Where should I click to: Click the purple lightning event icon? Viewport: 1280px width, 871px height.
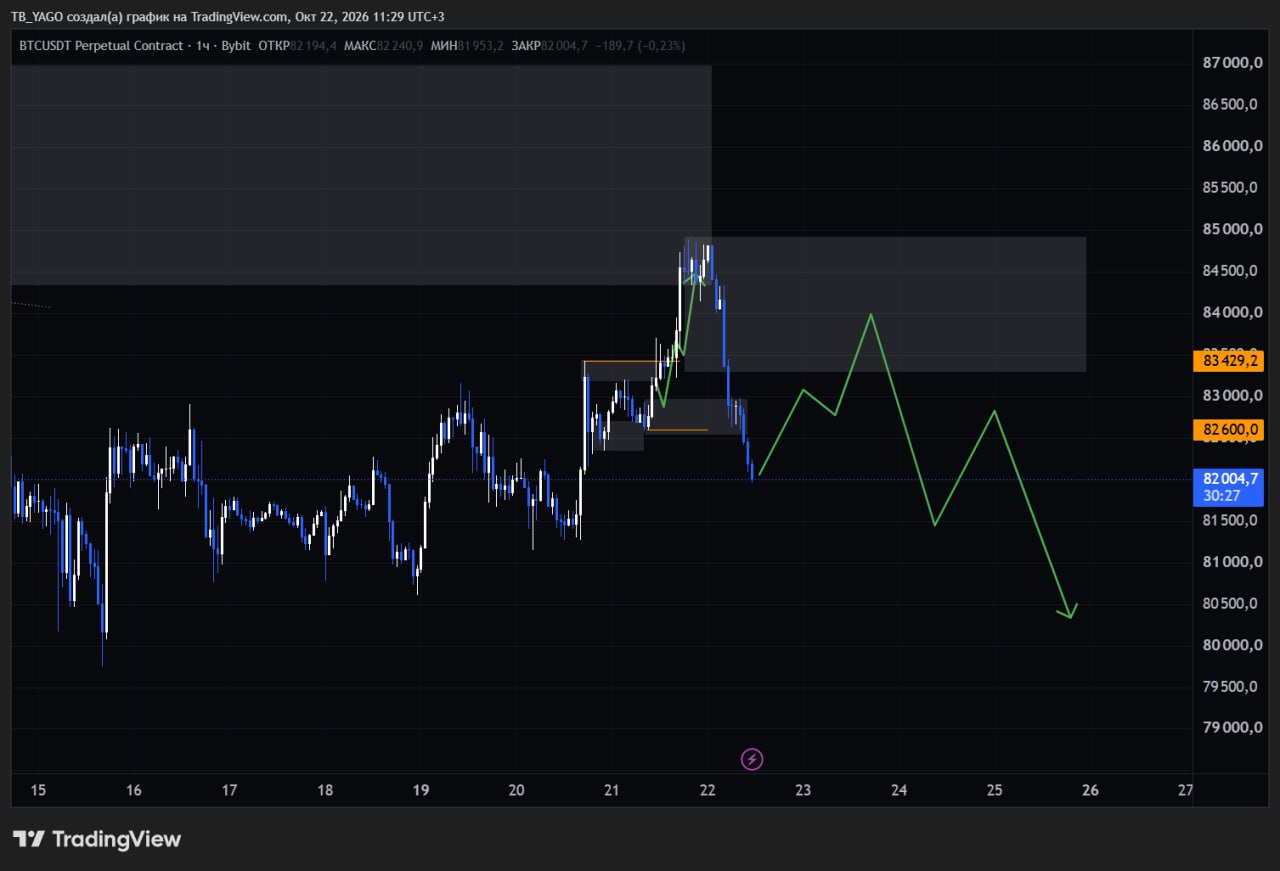752,760
